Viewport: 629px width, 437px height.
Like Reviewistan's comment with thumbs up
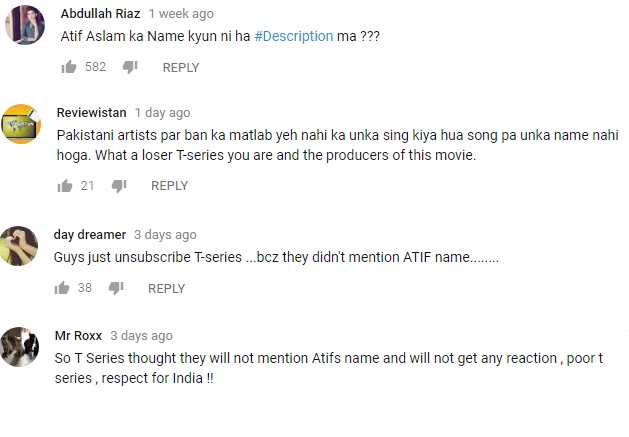[x=65, y=186]
